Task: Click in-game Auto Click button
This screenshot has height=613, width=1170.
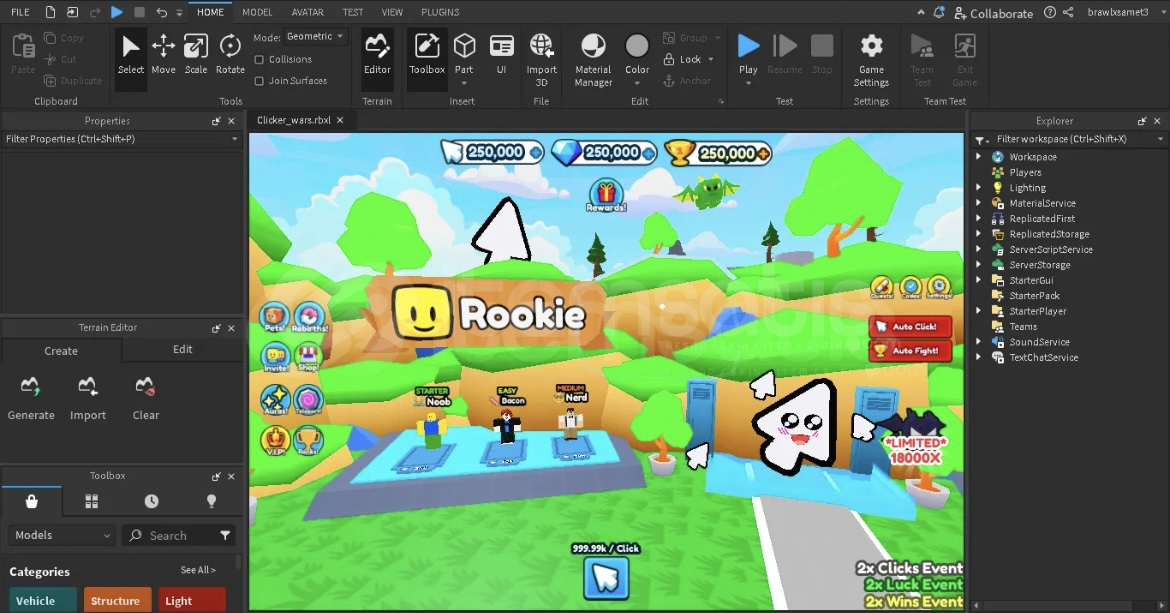Action: [910, 327]
